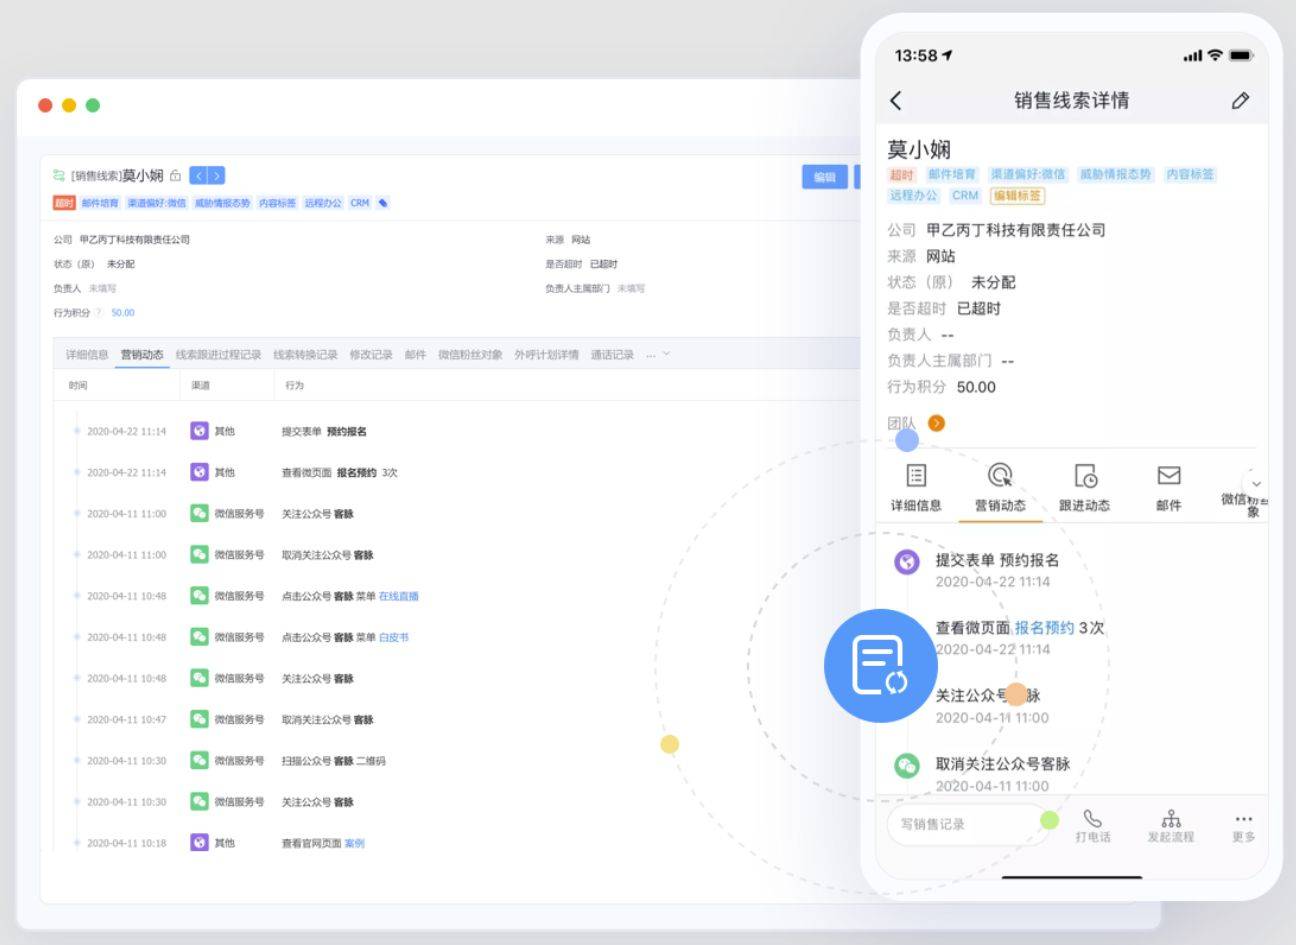
Task: Switch to the 详细信息 tab in desktop window
Action: pos(87,355)
